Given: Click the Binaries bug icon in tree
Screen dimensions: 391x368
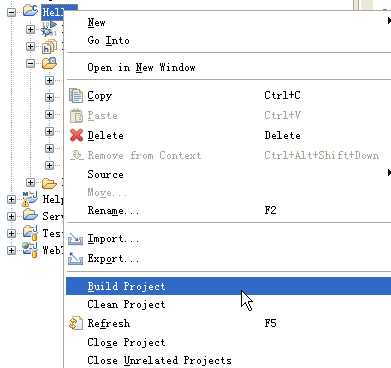Looking at the screenshot, I should tap(49, 29).
